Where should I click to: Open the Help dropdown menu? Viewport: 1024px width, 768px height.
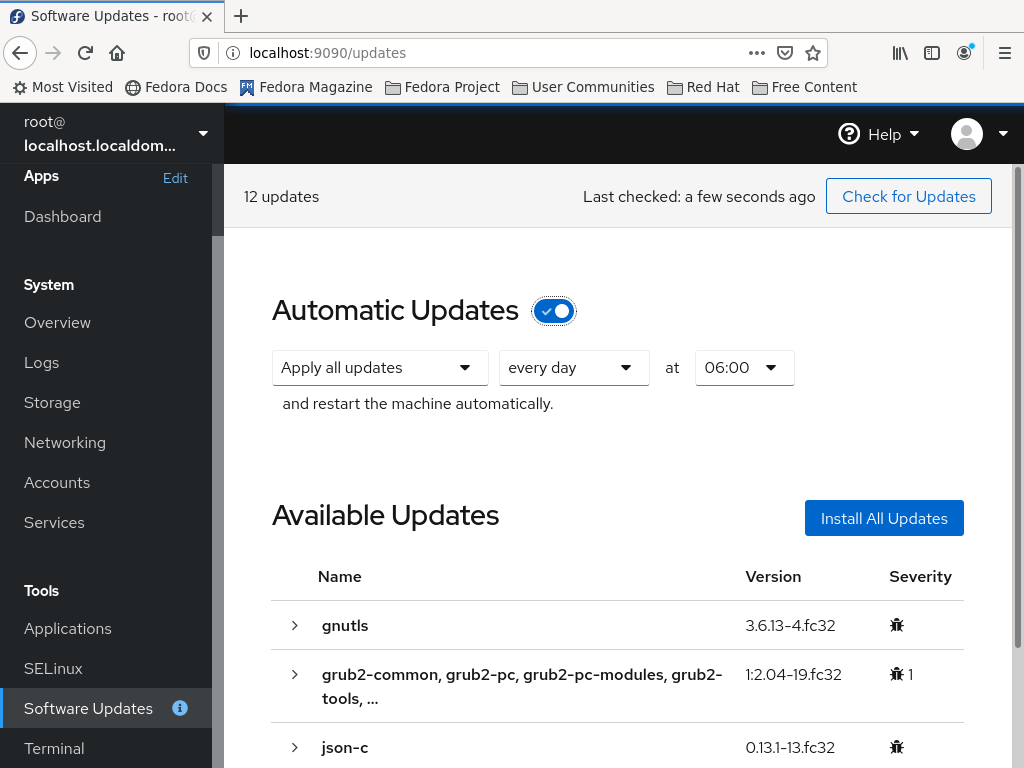click(879, 134)
